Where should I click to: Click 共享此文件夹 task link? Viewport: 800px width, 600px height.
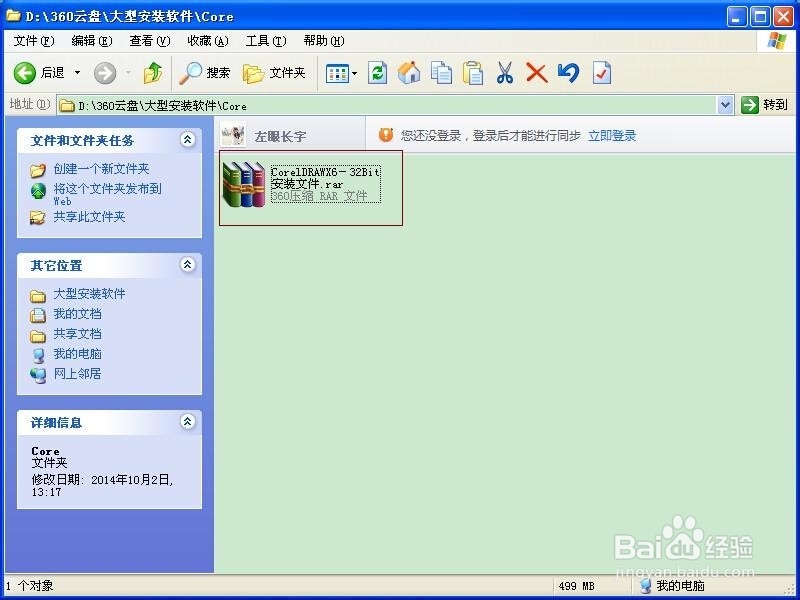tap(89, 217)
